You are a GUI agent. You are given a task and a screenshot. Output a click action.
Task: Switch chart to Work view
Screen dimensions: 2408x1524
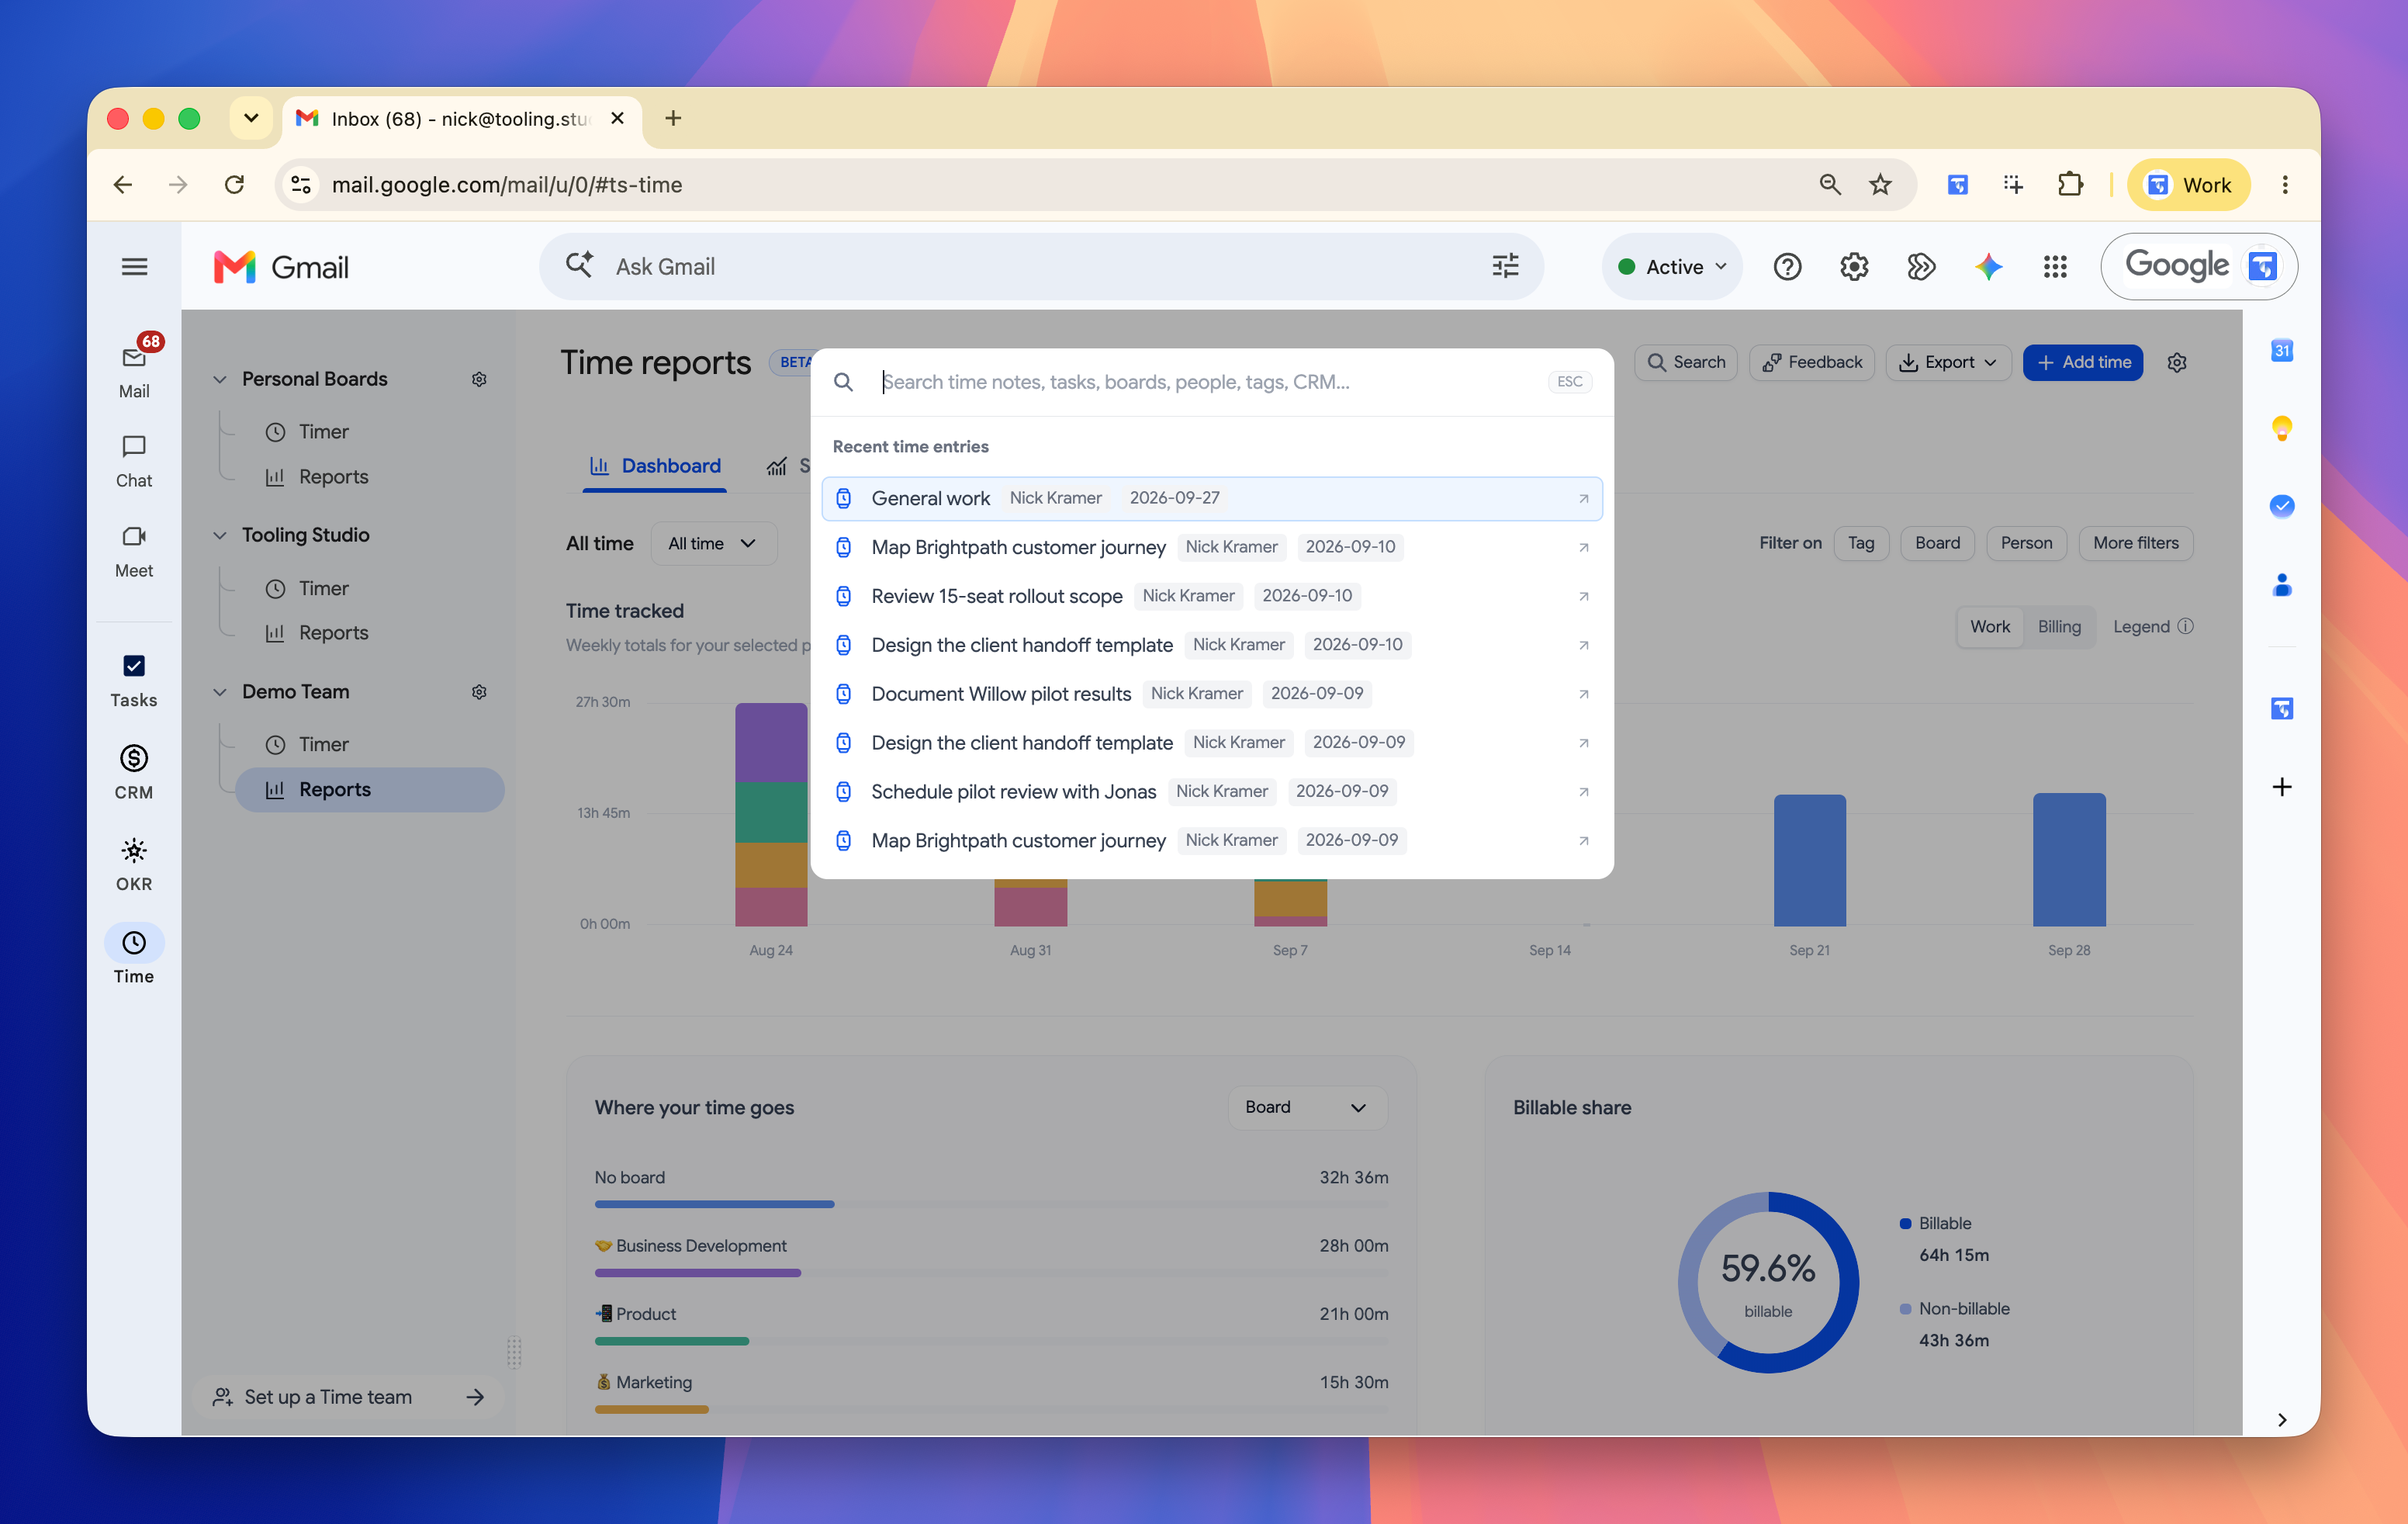click(1989, 627)
